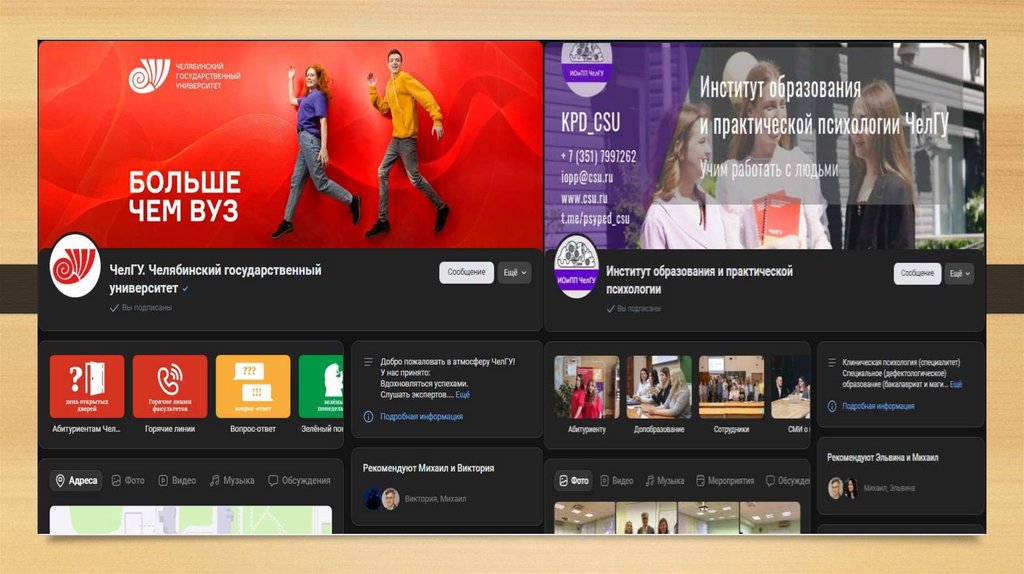Click the map preview under Адреса
Viewport: 1024px width, 574px height.
point(191,520)
